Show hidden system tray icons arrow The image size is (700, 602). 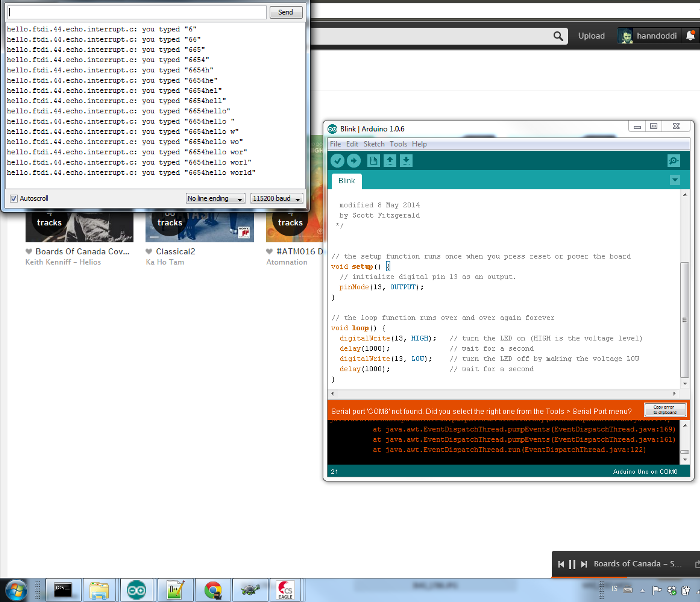pos(642,590)
